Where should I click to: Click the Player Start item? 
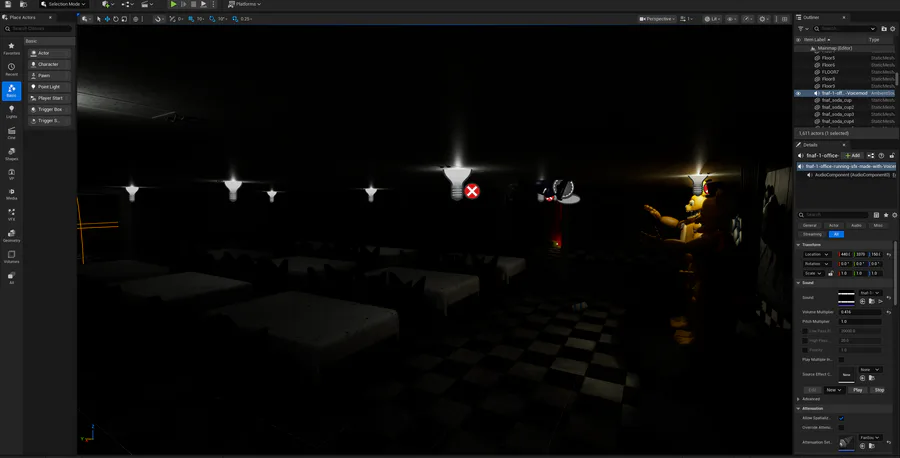pyautogui.click(x=49, y=98)
